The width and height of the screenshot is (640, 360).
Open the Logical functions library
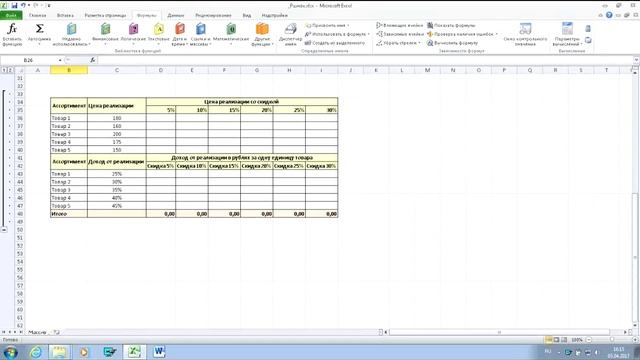pyautogui.click(x=133, y=34)
